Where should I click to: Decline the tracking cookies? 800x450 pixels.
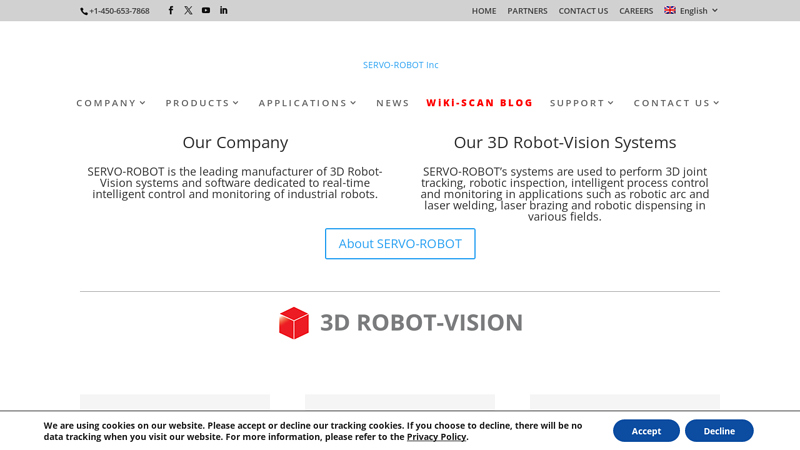tap(719, 431)
